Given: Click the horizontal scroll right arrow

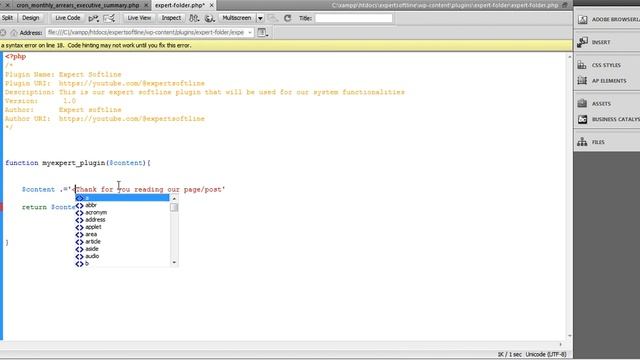Looking at the screenshot, I should (560, 344).
